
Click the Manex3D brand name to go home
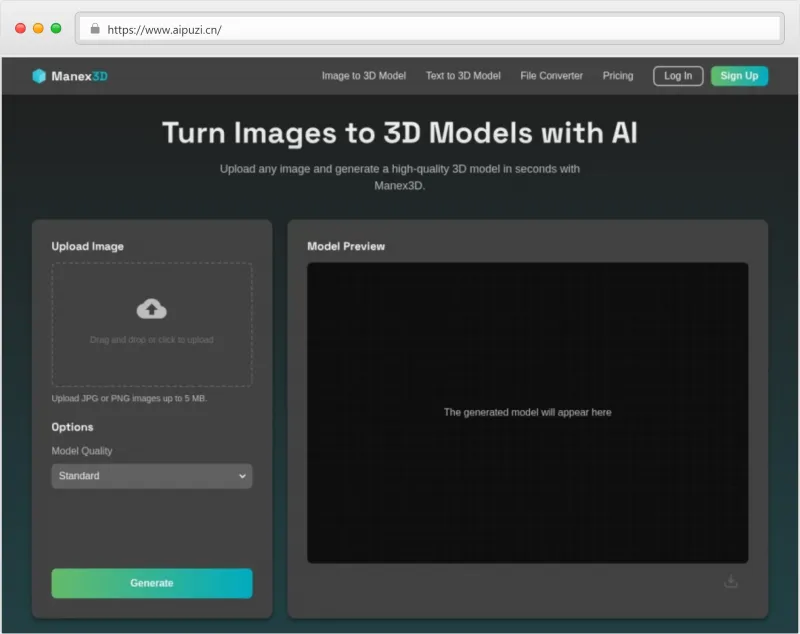pos(80,75)
